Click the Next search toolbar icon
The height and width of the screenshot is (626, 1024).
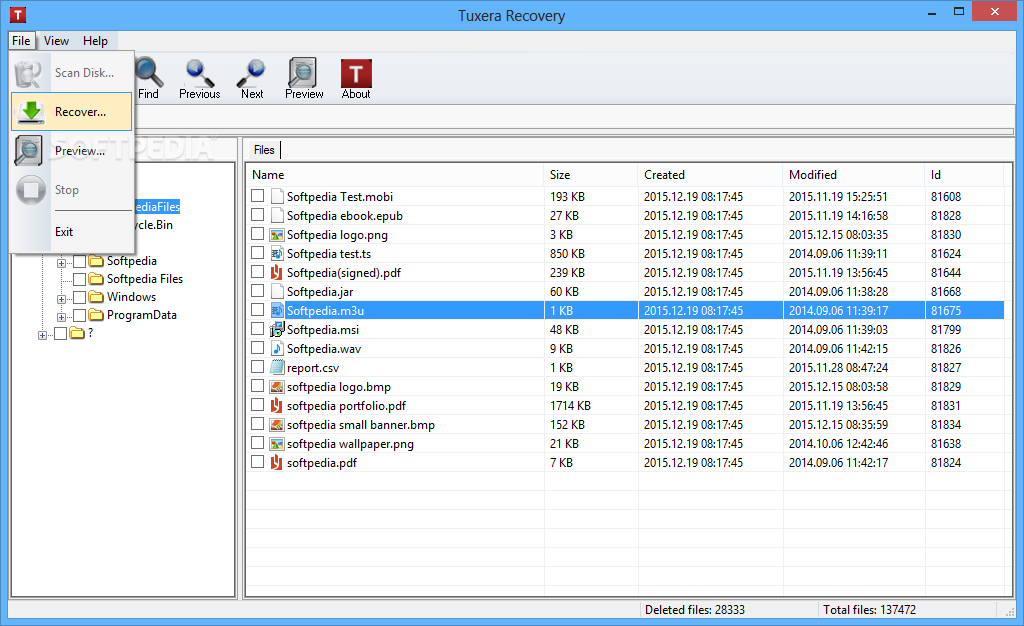coord(252,73)
